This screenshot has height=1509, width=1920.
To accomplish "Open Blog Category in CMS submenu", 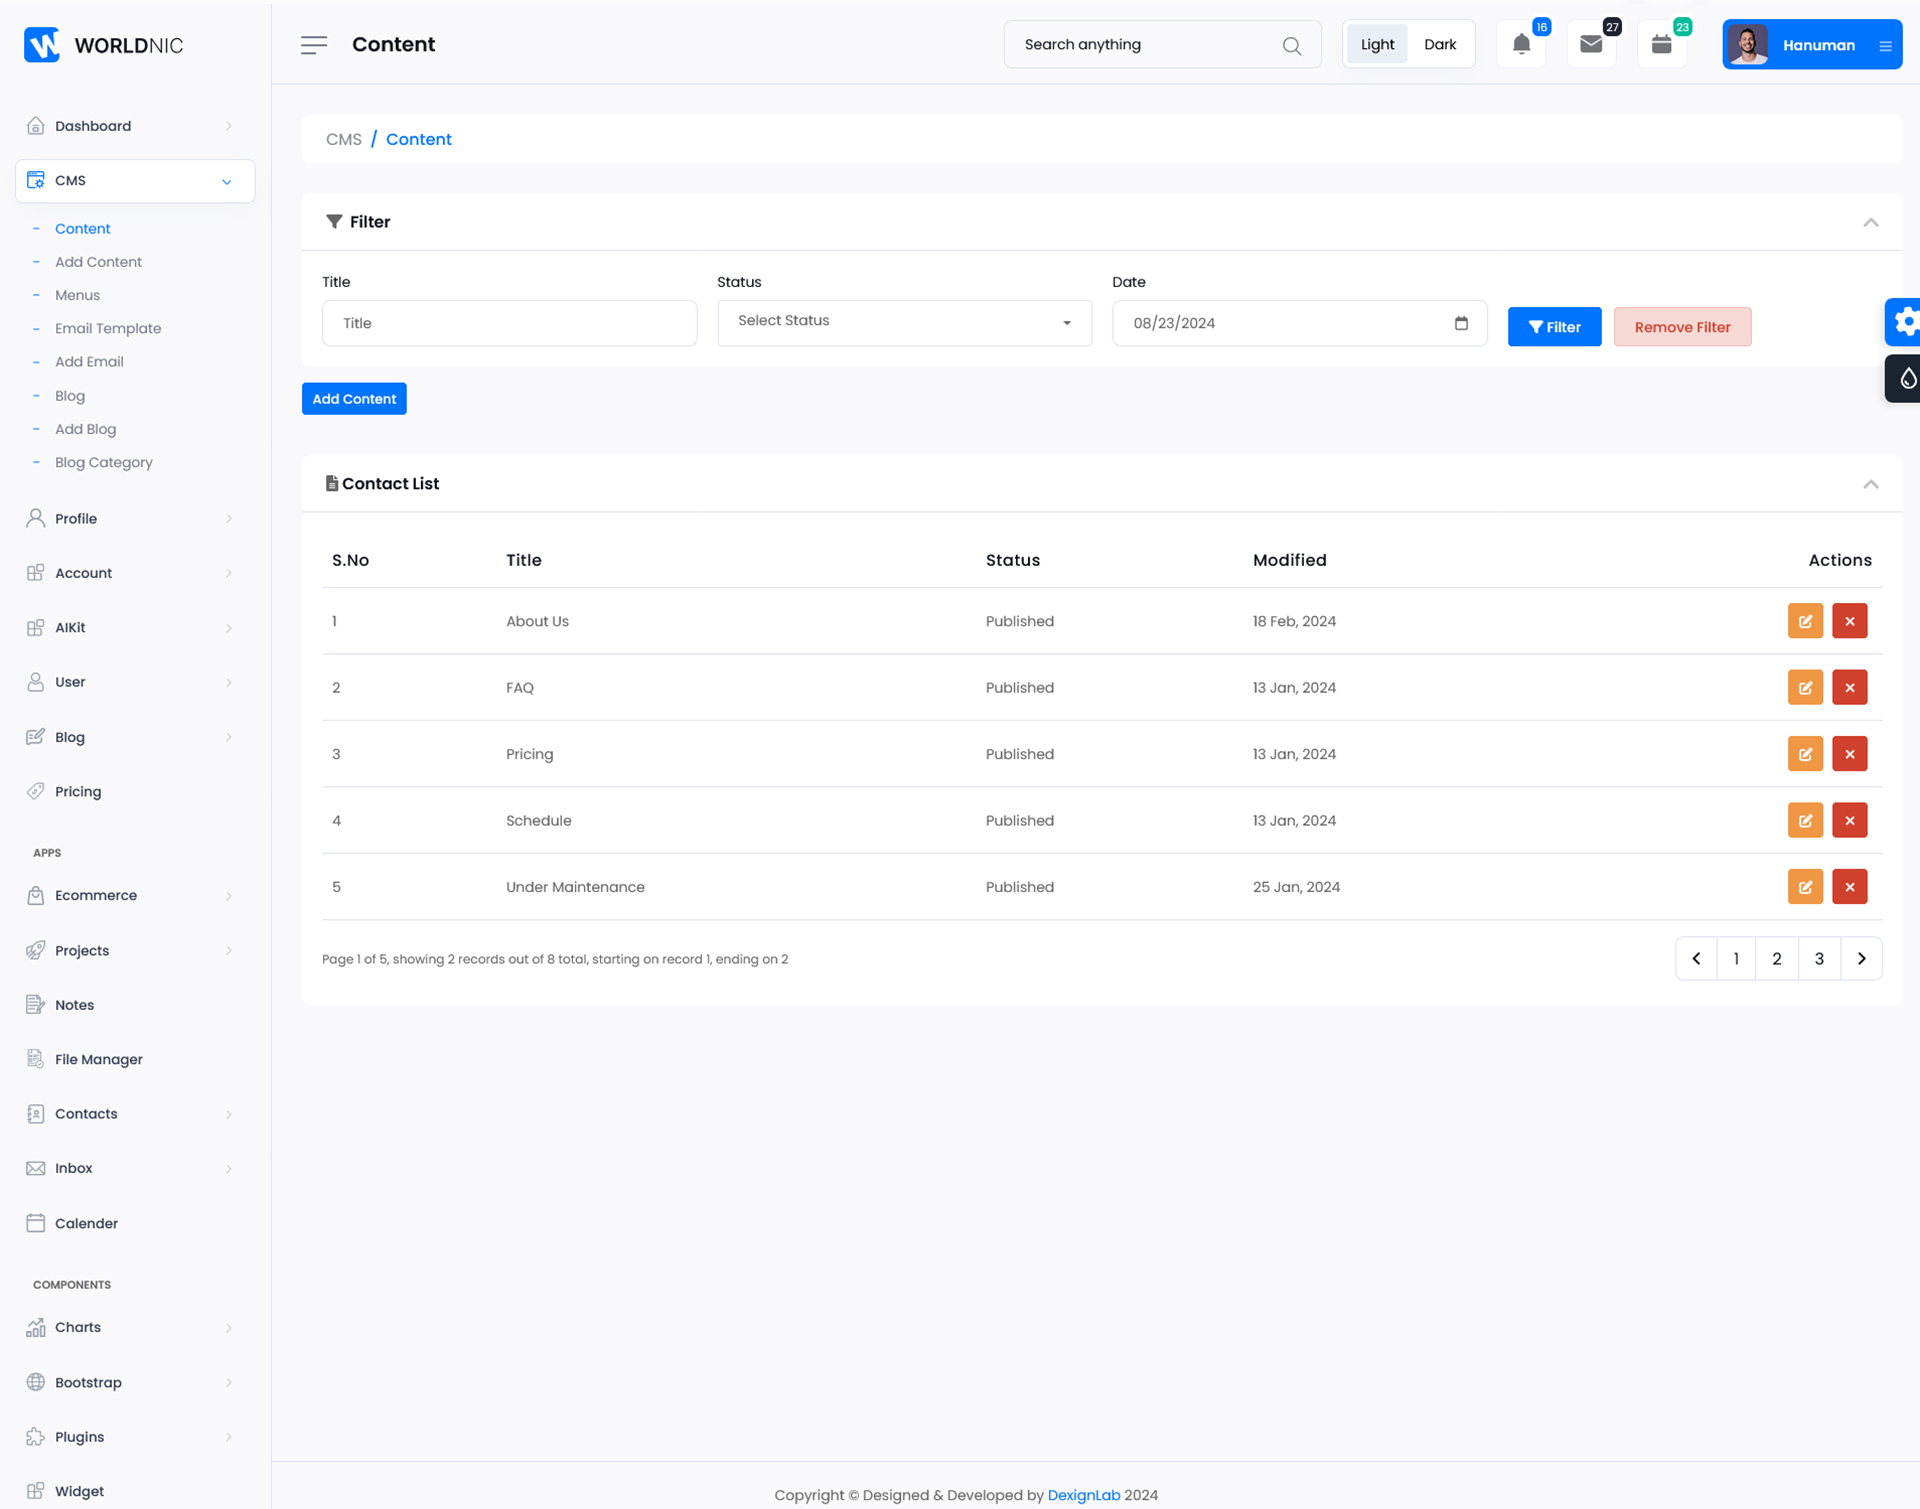I will coord(104,462).
